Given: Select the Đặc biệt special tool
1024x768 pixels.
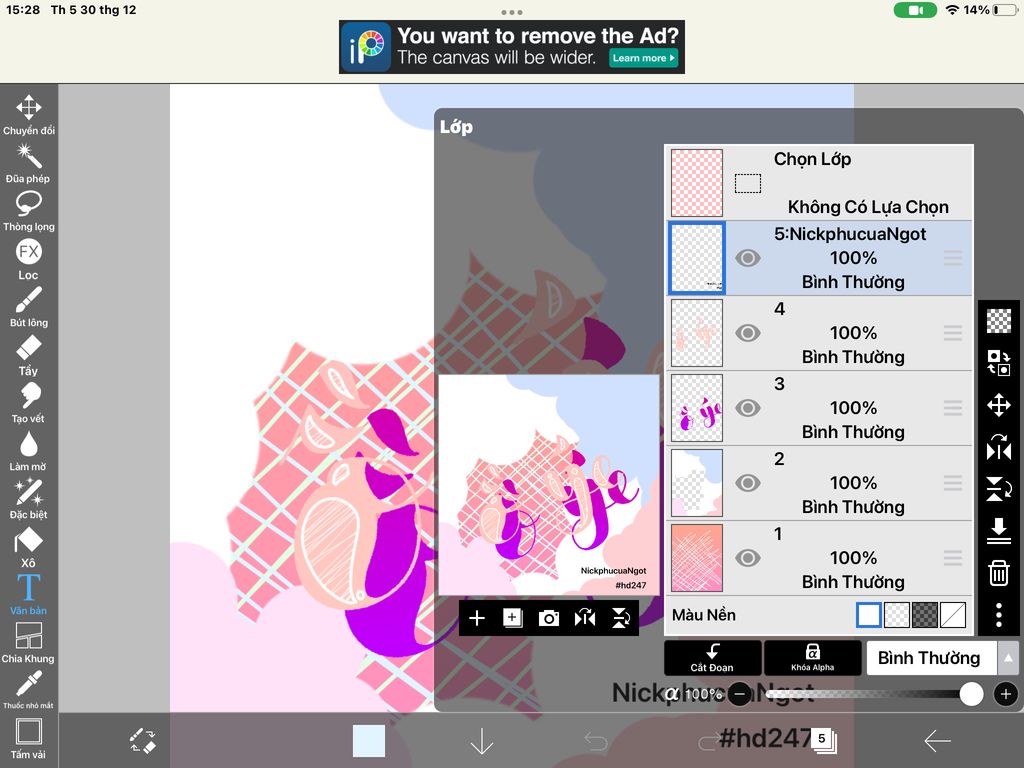Looking at the screenshot, I should (28, 499).
